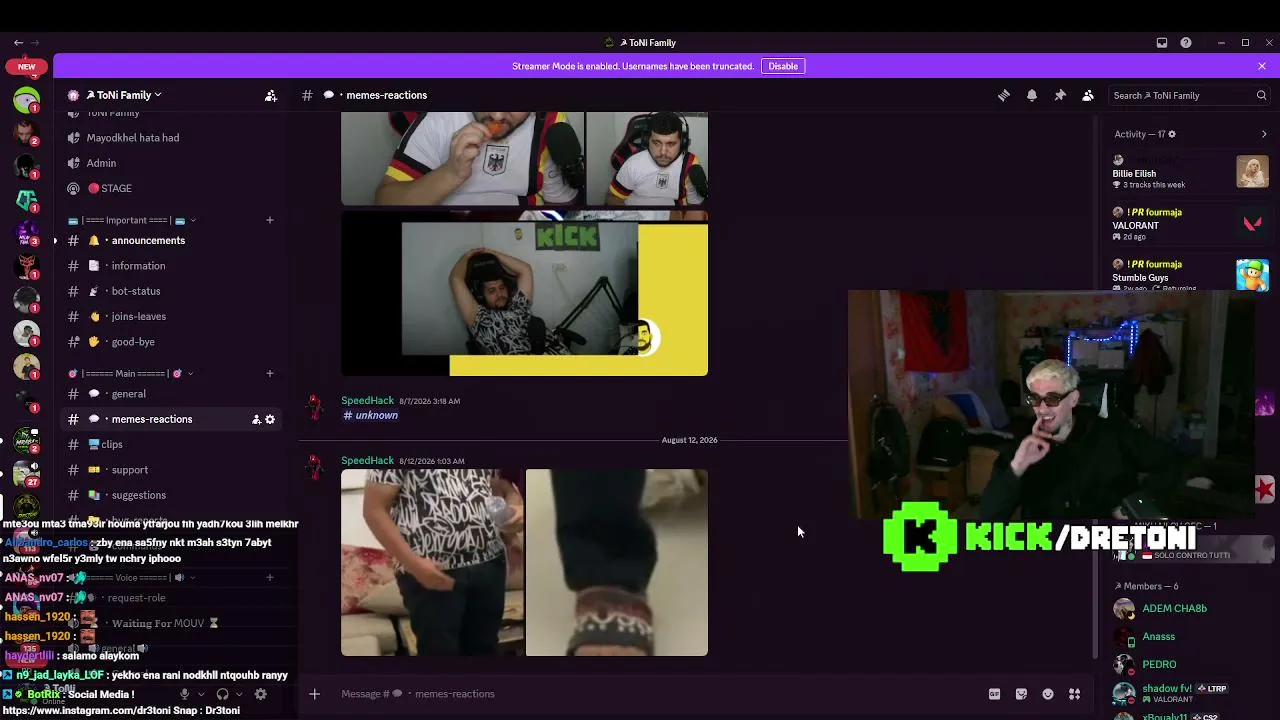The width and height of the screenshot is (1280, 720).
Task: Open the GIF picker
Action: coord(994,694)
